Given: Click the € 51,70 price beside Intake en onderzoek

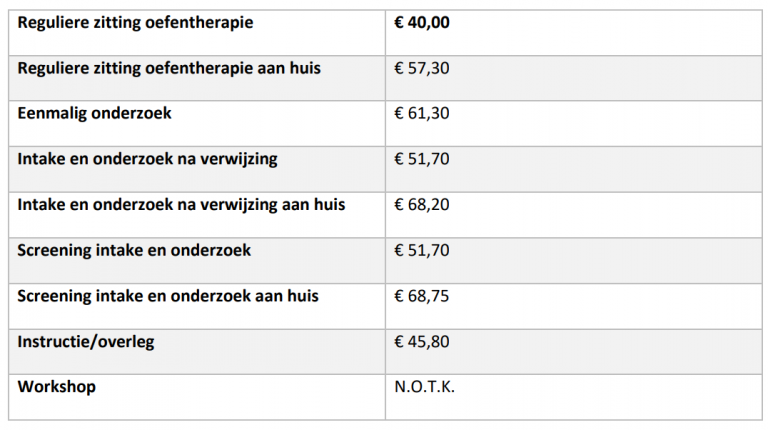Looking at the screenshot, I should pyautogui.click(x=422, y=159).
